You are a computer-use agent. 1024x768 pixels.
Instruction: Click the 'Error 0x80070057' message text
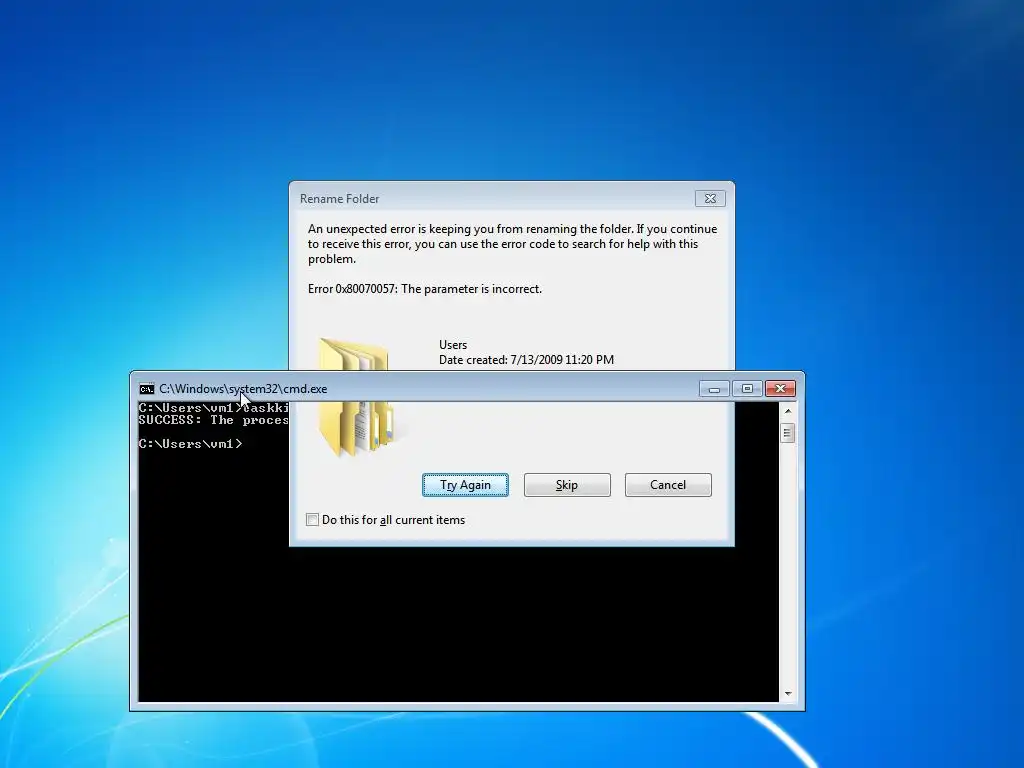click(424, 289)
